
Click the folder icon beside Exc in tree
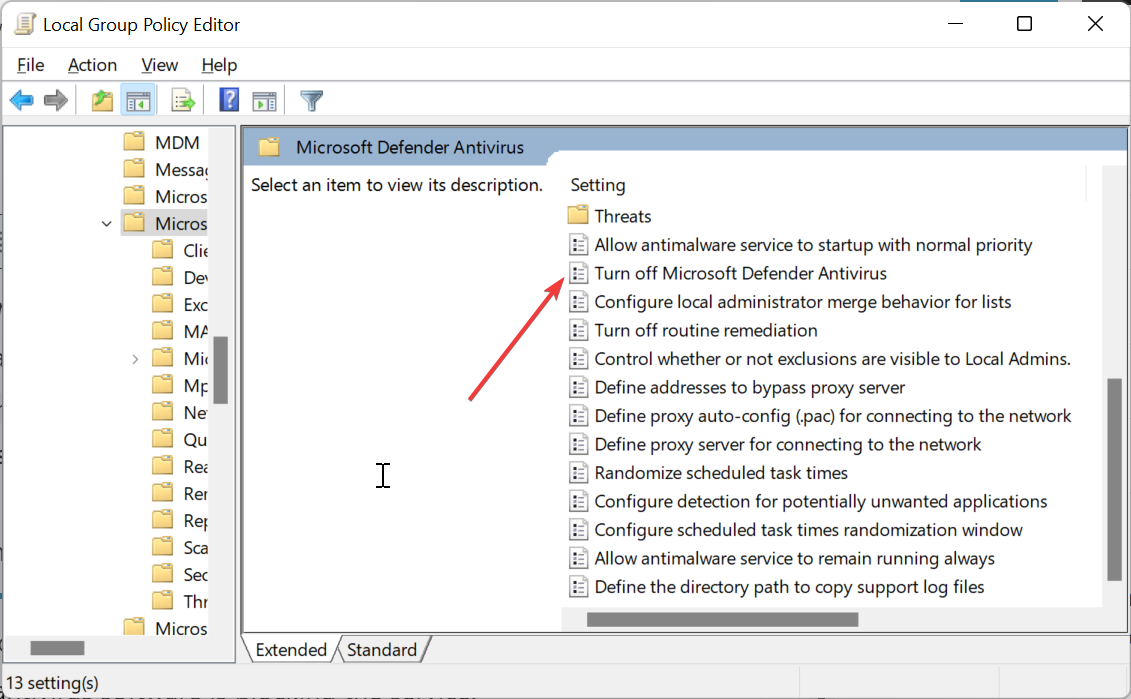[163, 304]
